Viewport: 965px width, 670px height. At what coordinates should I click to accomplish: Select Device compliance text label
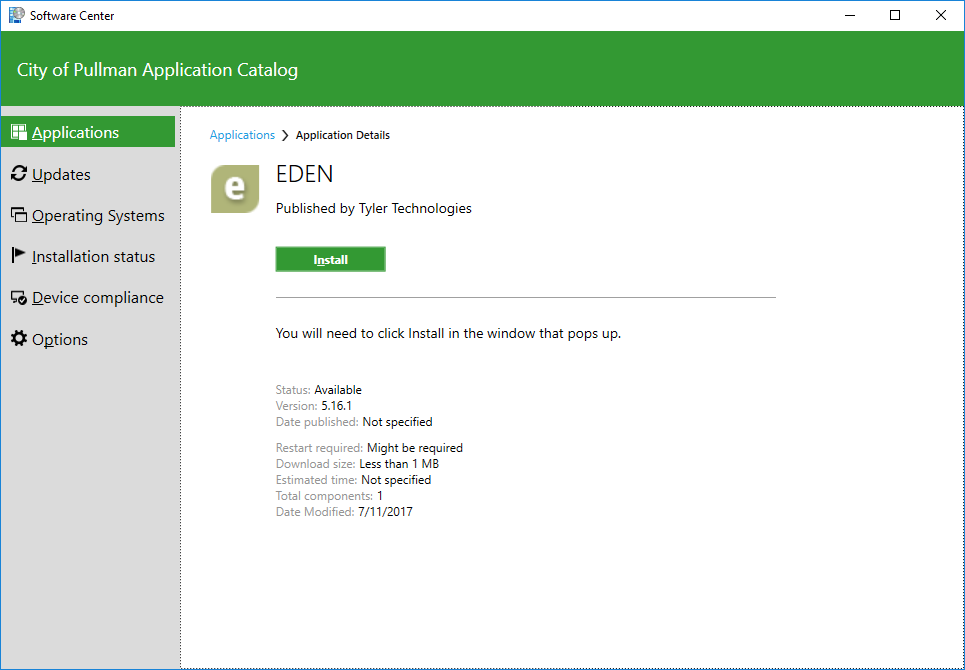97,298
